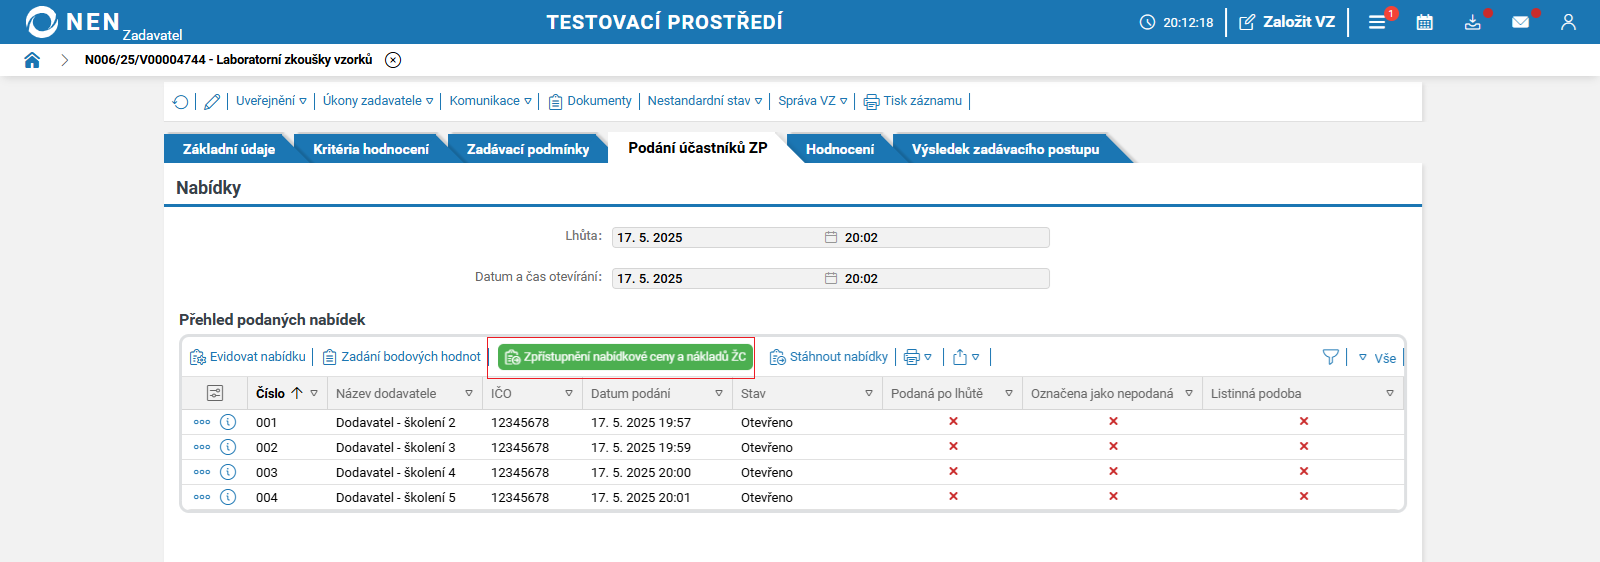The width and height of the screenshot is (1600, 562).
Task: Click the Založit VZ button
Action: (x=1287, y=22)
